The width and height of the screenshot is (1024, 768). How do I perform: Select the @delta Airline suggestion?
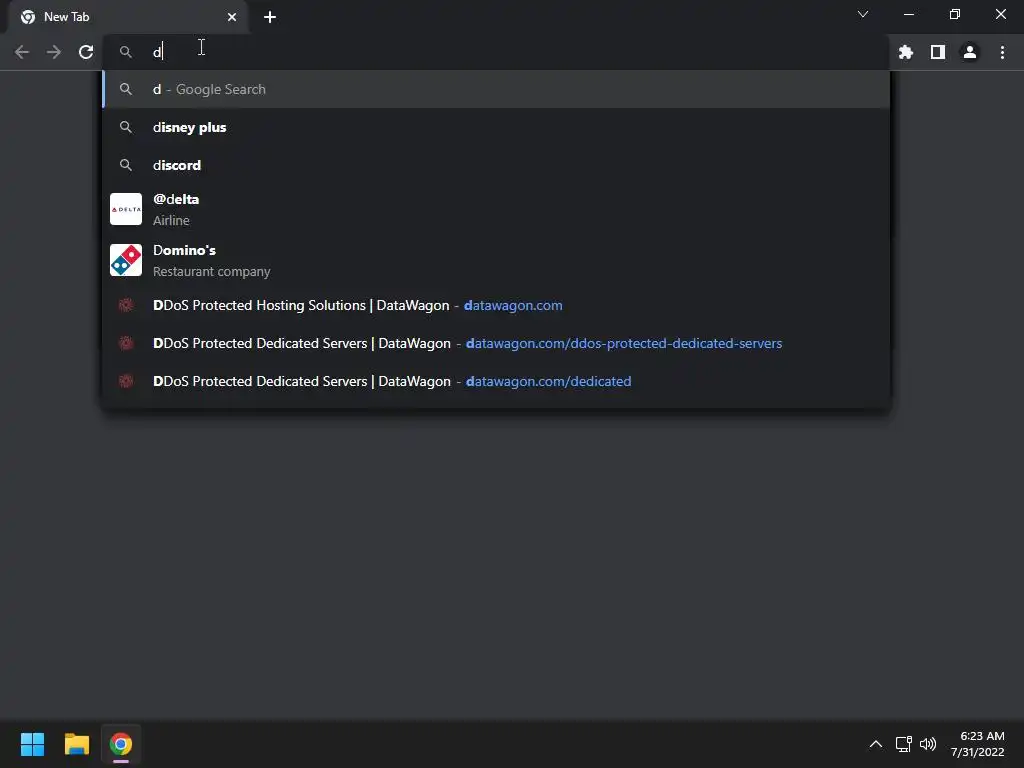point(496,209)
